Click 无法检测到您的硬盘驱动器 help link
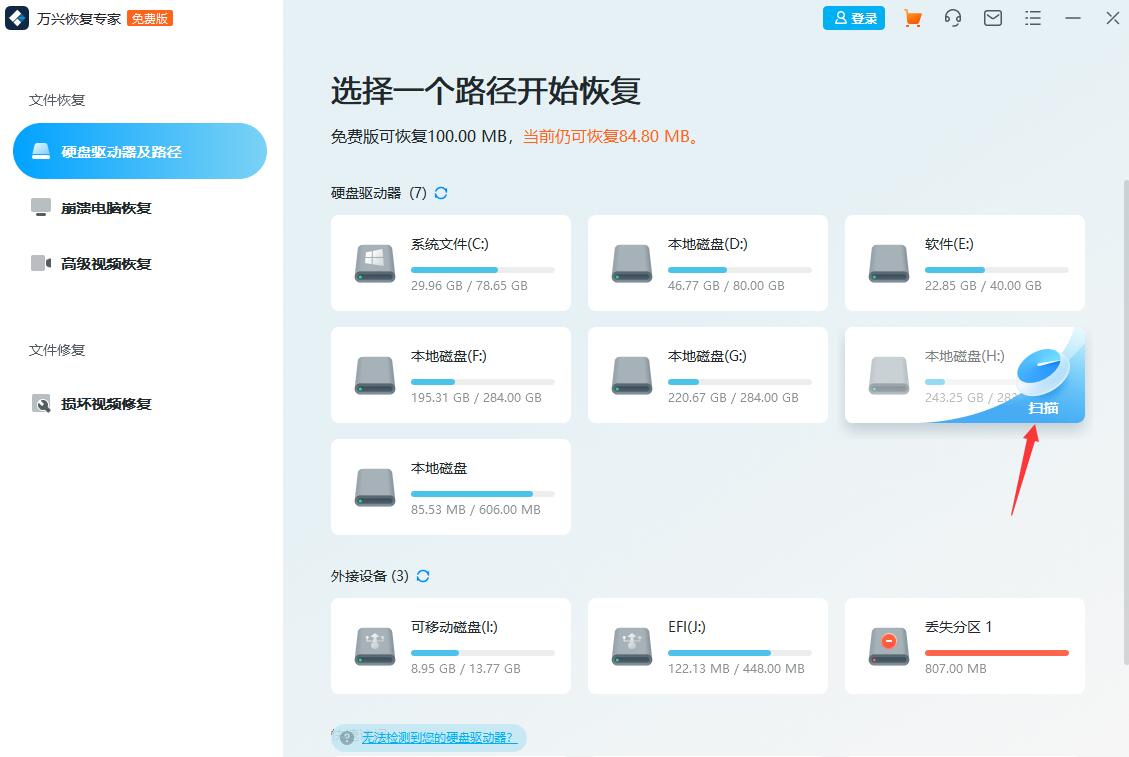1129x757 pixels. pos(438,738)
